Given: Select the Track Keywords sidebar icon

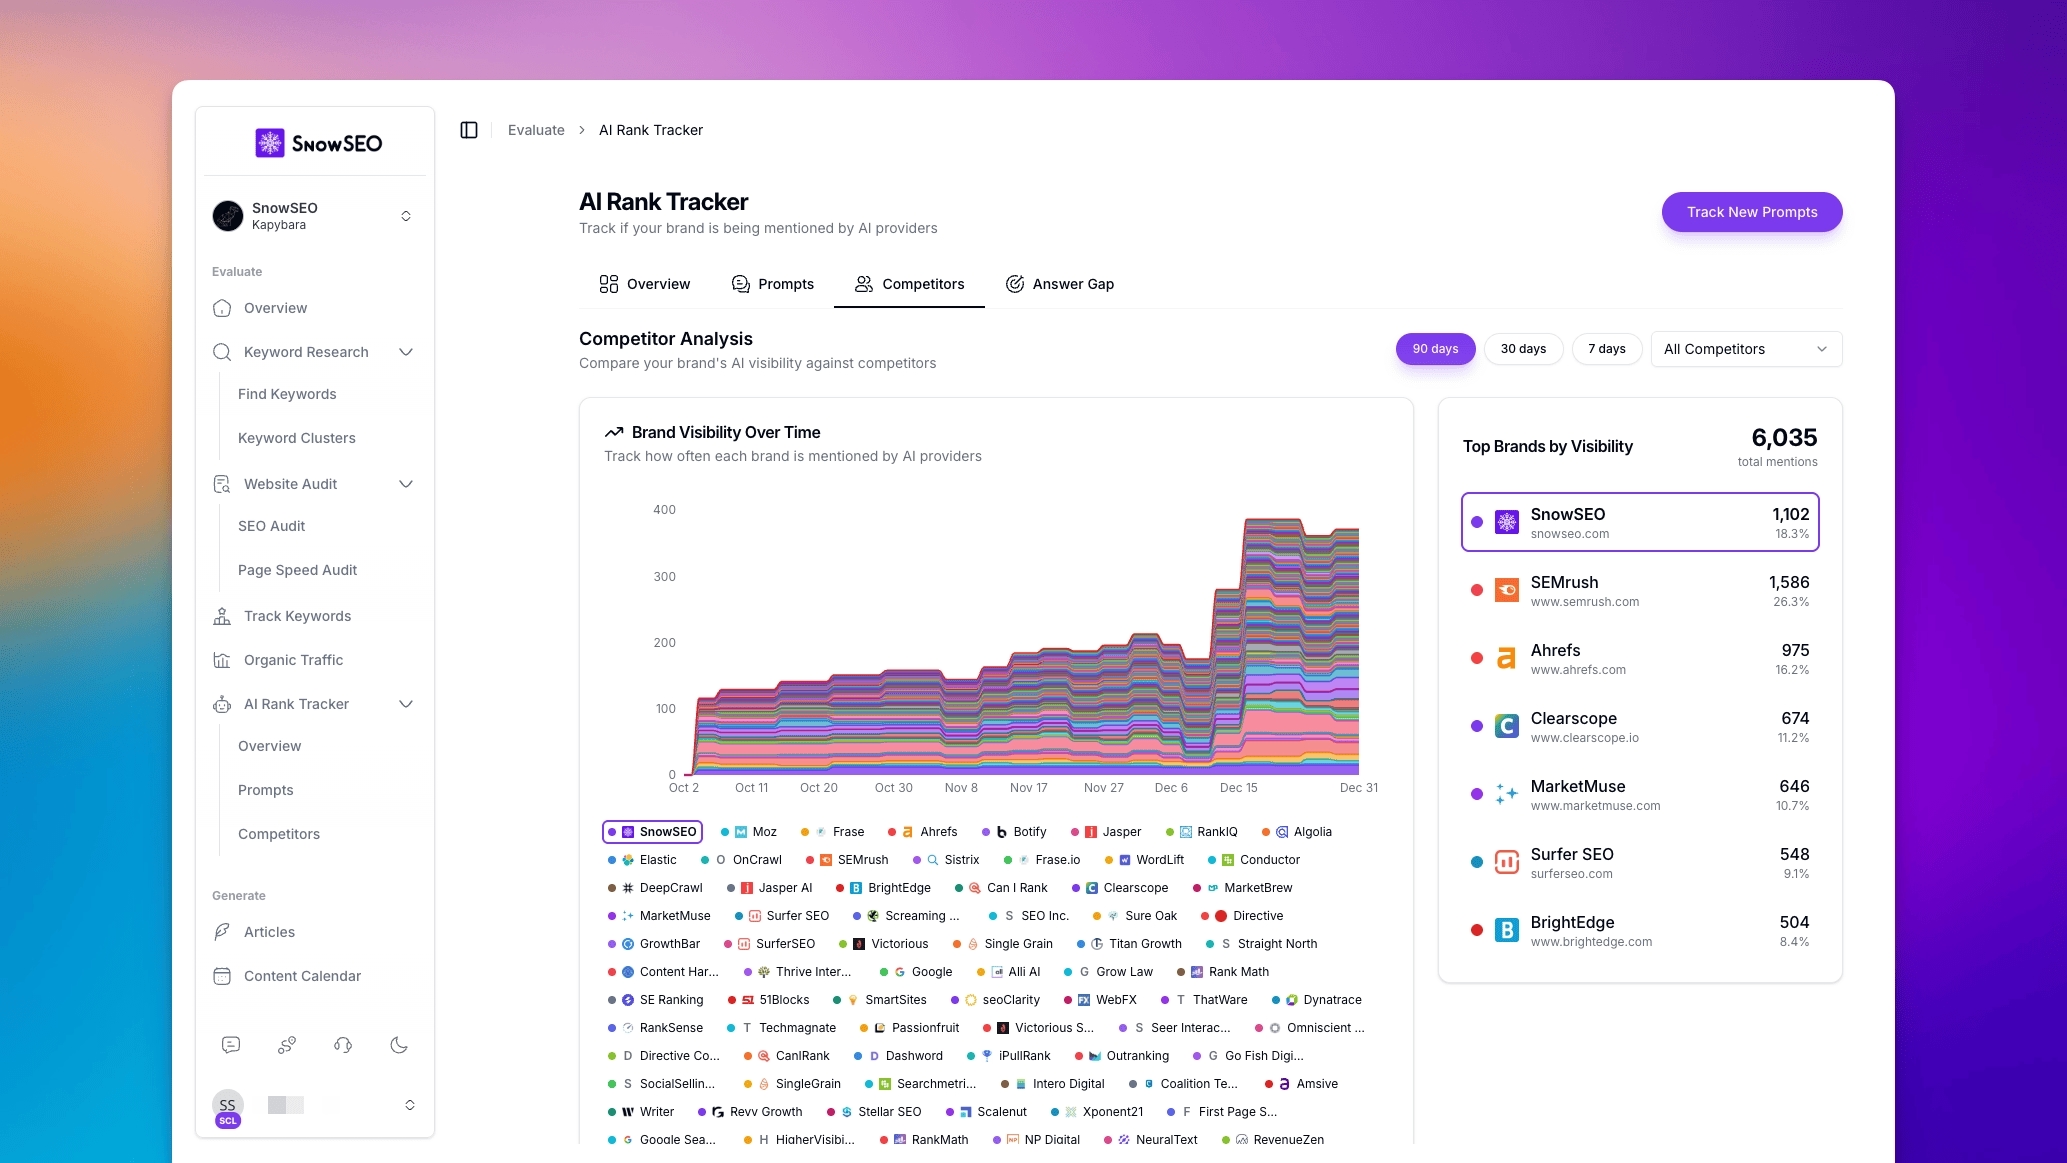Looking at the screenshot, I should click(222, 616).
